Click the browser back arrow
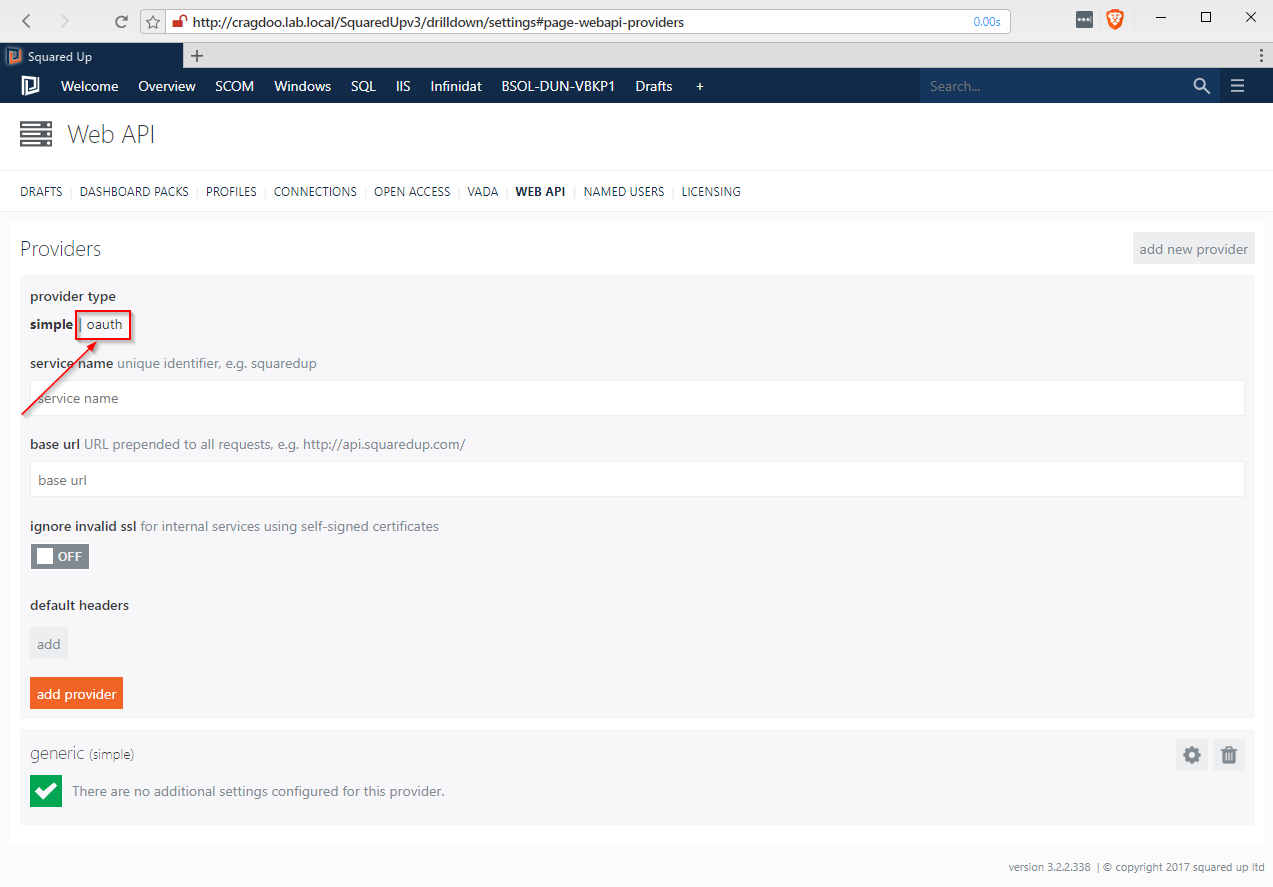1273x887 pixels. 26,21
